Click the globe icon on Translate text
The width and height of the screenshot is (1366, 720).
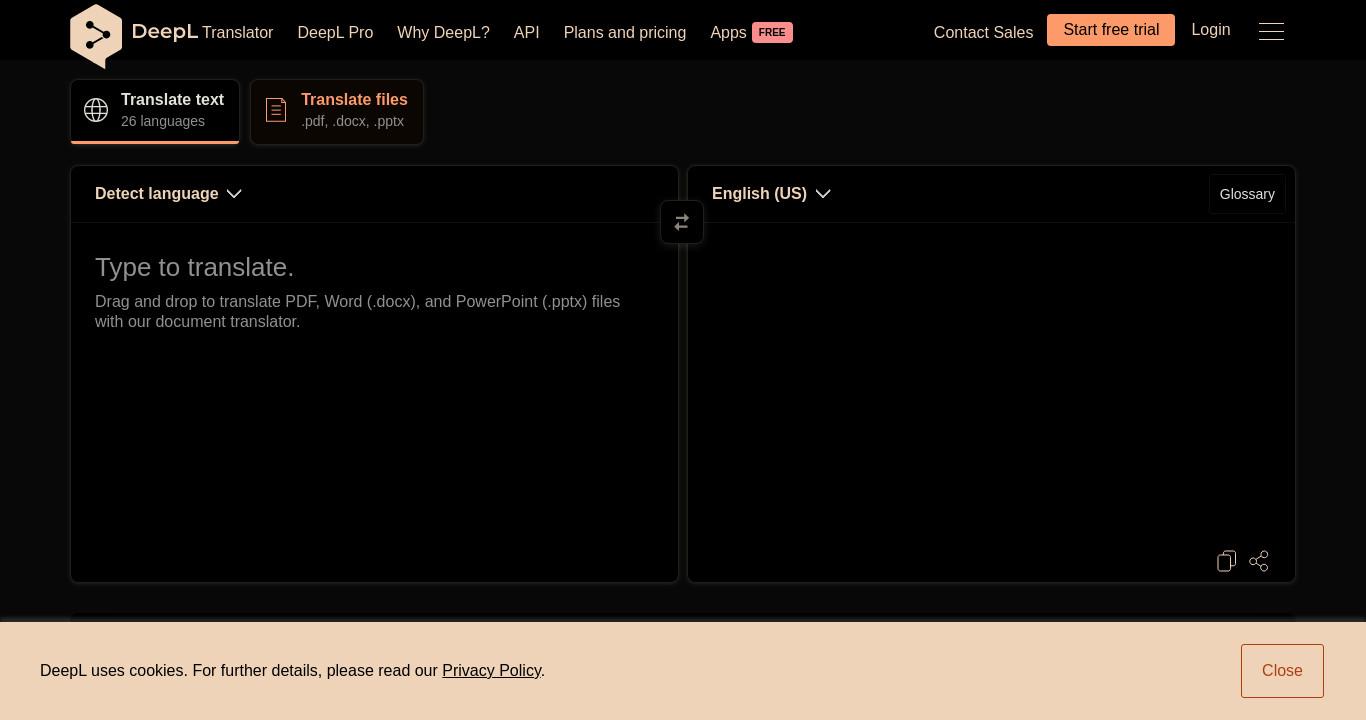click(x=96, y=110)
